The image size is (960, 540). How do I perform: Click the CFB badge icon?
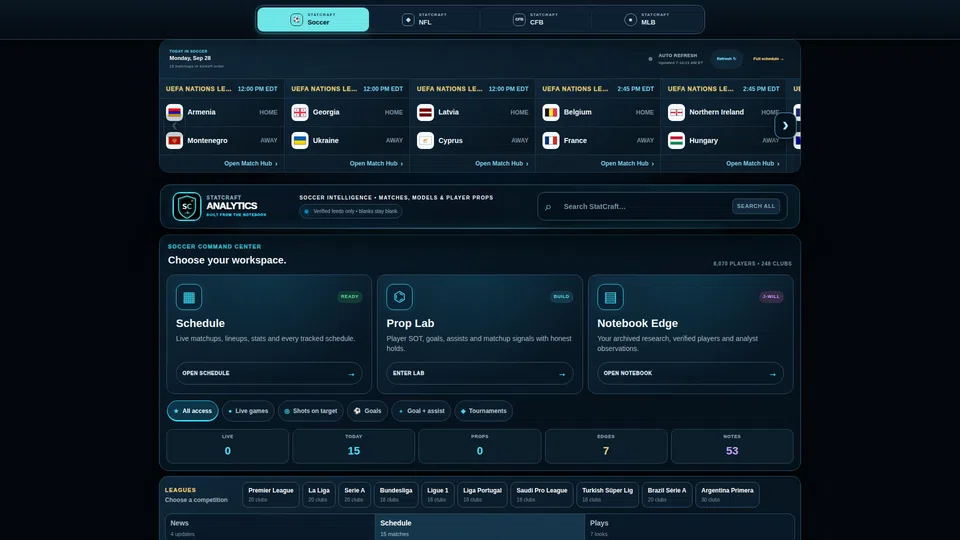click(x=519, y=20)
